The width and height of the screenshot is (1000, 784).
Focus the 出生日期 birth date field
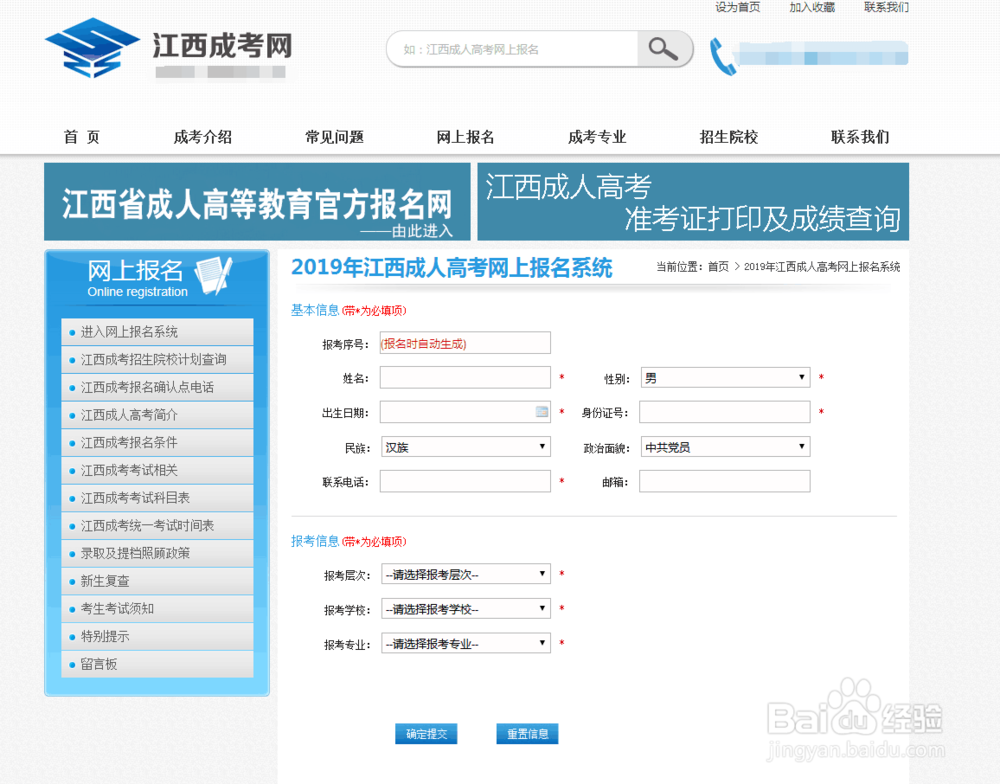click(x=465, y=411)
